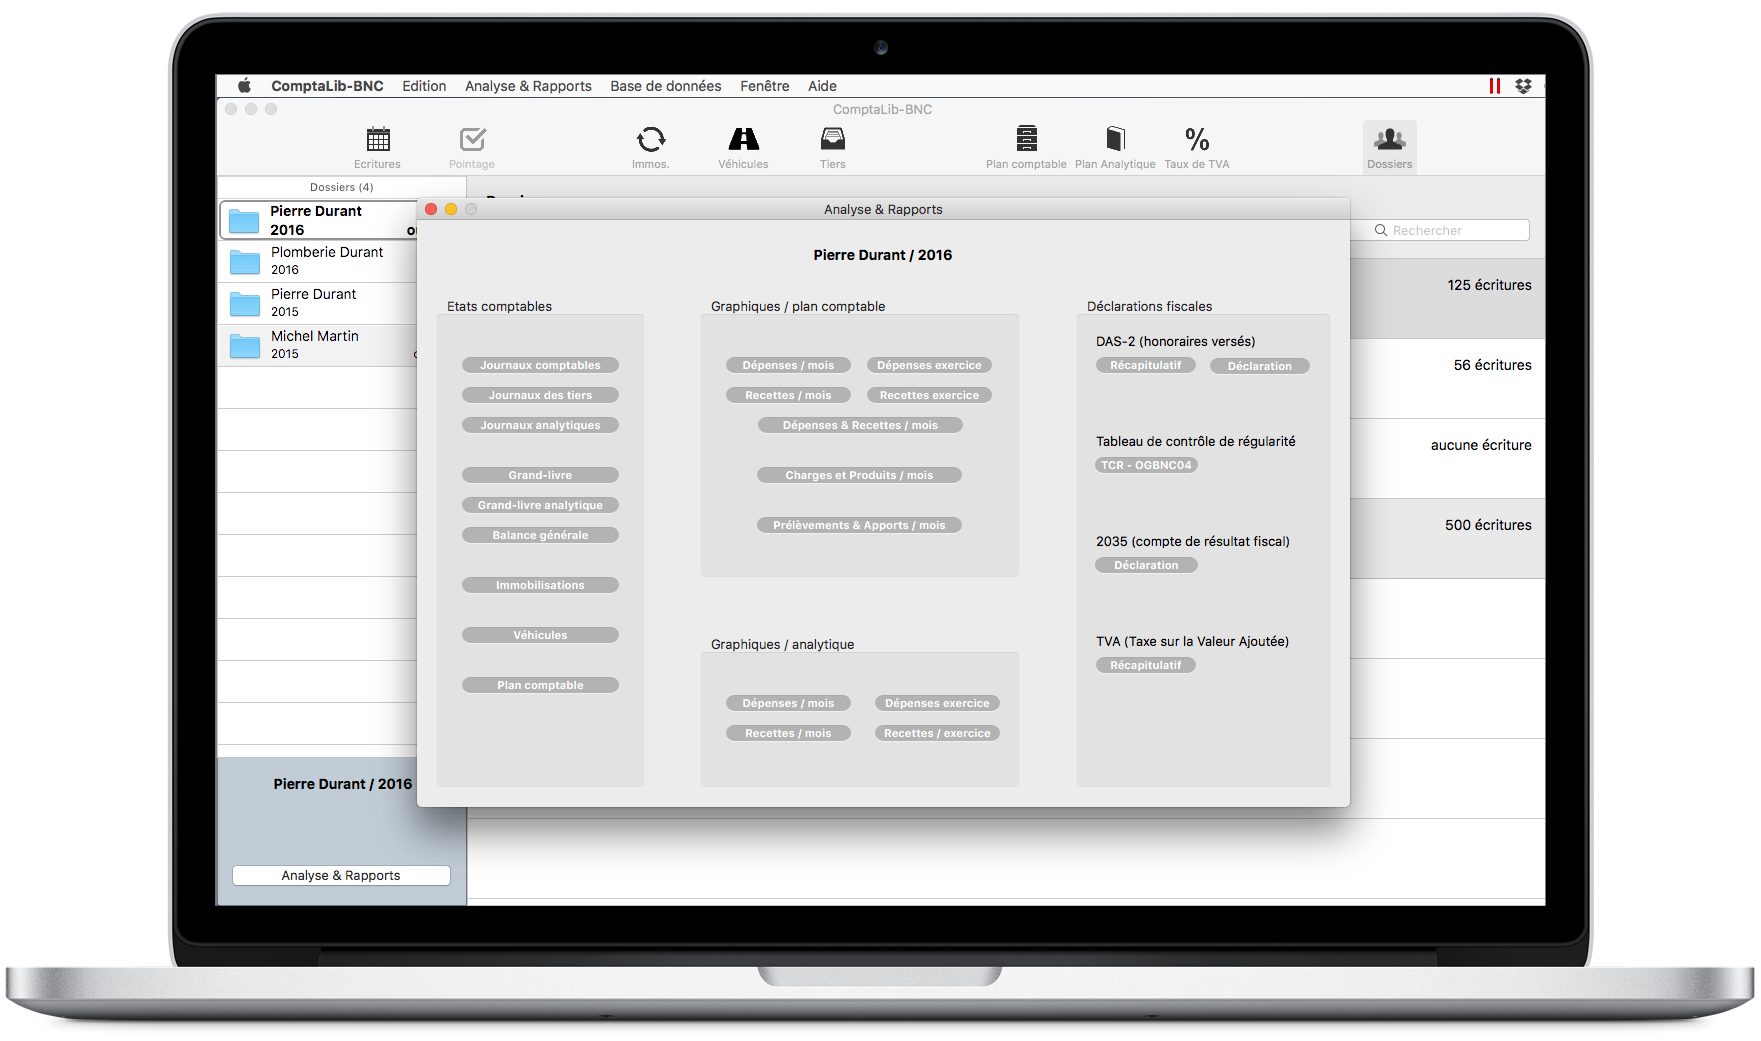The width and height of the screenshot is (1761, 1041).
Task: Click the Dropbox menu bar icon
Action: point(1523,86)
